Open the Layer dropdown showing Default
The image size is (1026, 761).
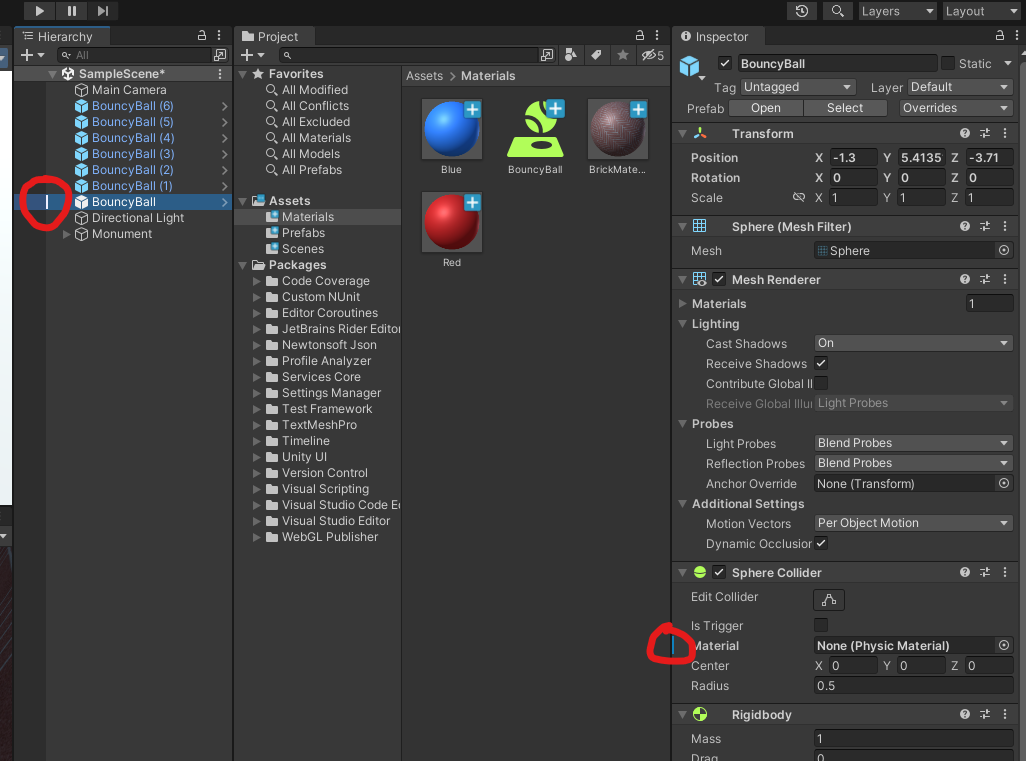click(x=959, y=87)
